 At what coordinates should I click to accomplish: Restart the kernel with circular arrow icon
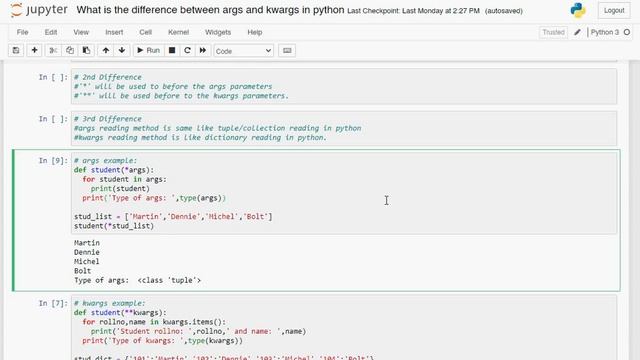click(187, 51)
